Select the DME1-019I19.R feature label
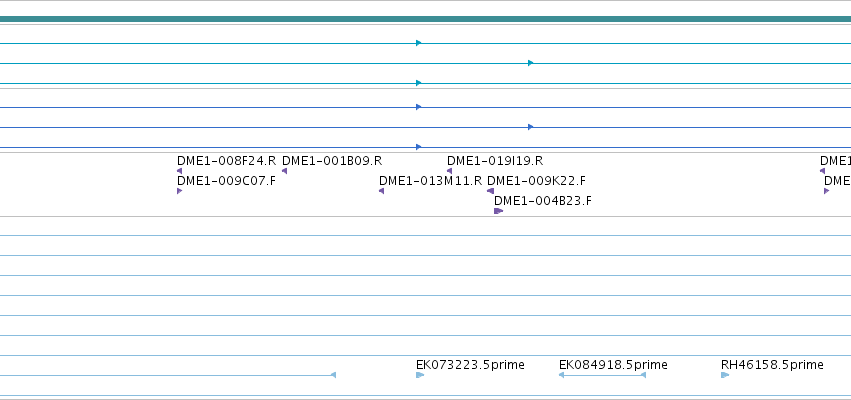 (495, 161)
